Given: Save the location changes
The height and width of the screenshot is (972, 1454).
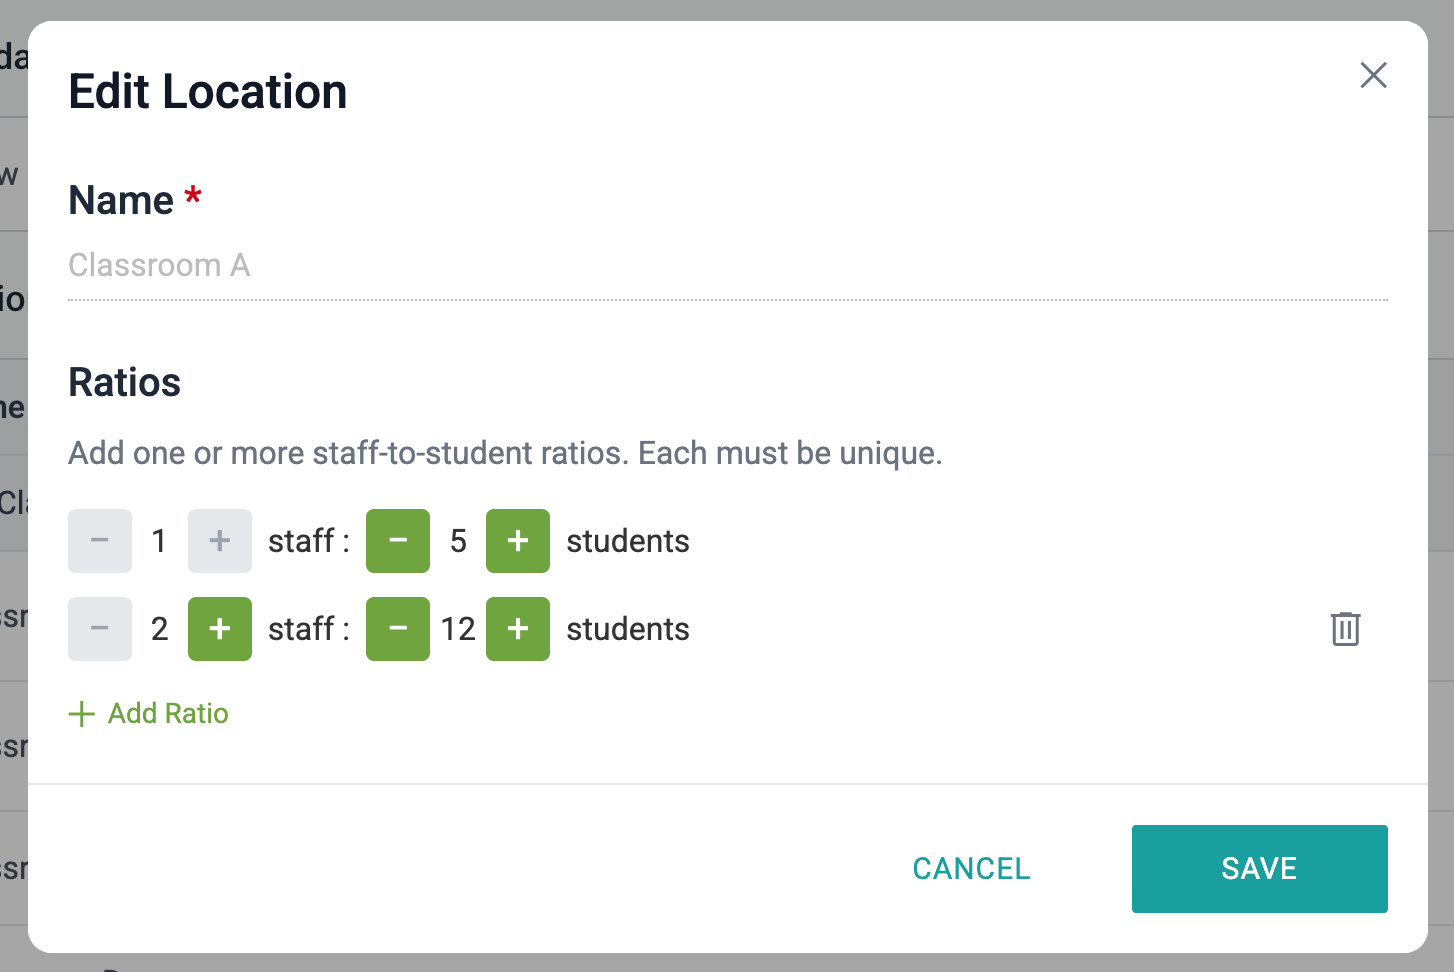Looking at the screenshot, I should 1259,869.
